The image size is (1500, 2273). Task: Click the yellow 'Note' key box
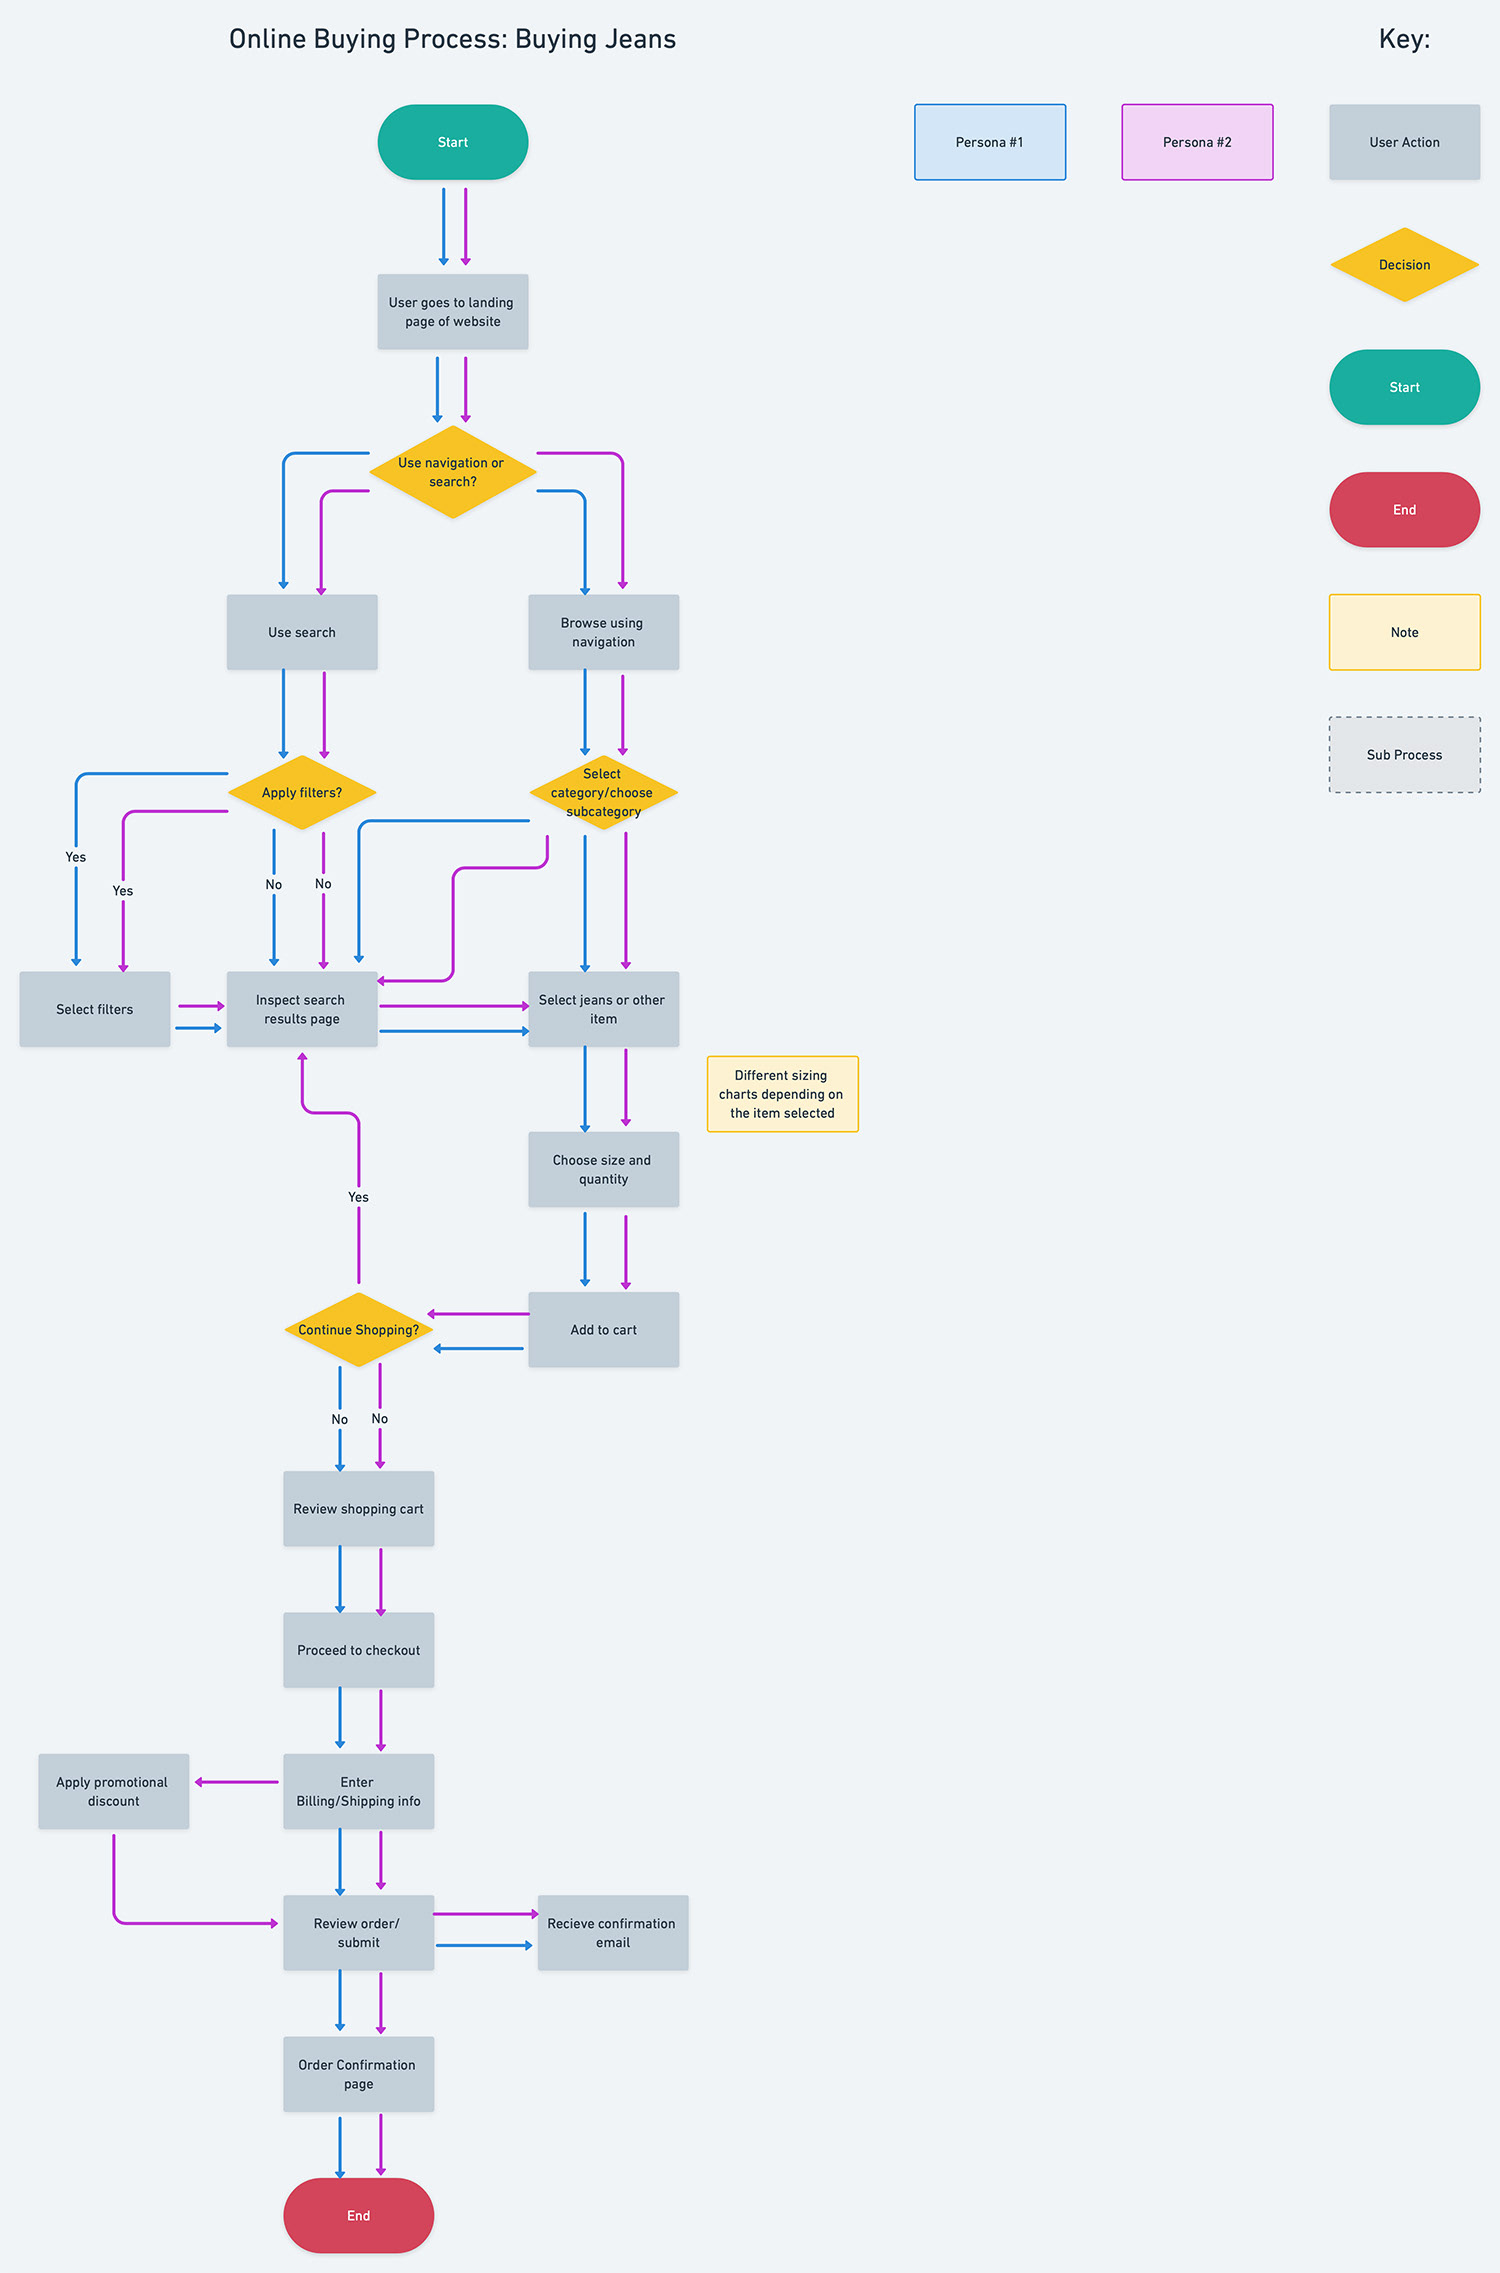tap(1404, 632)
